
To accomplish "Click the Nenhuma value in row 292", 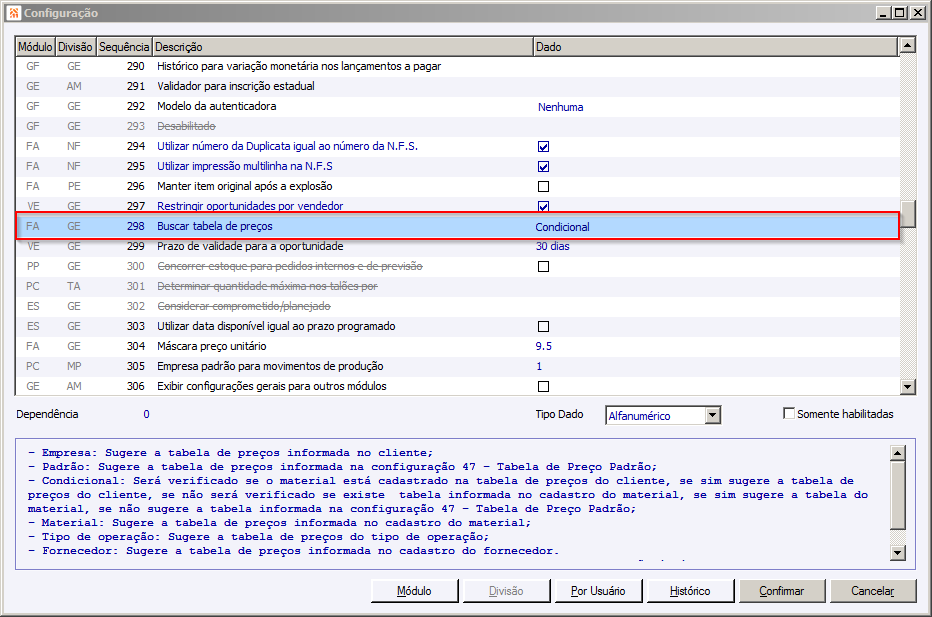I will coord(561,107).
